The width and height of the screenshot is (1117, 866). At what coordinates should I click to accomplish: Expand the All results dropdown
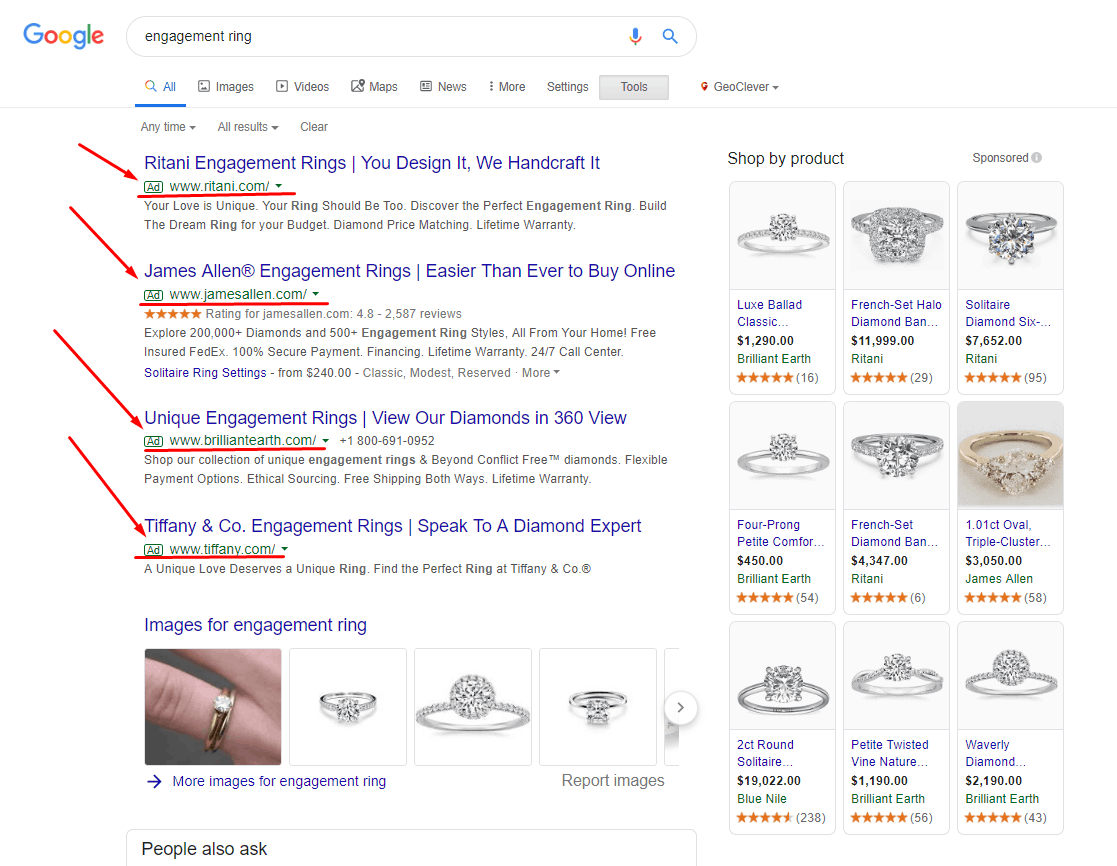(248, 127)
